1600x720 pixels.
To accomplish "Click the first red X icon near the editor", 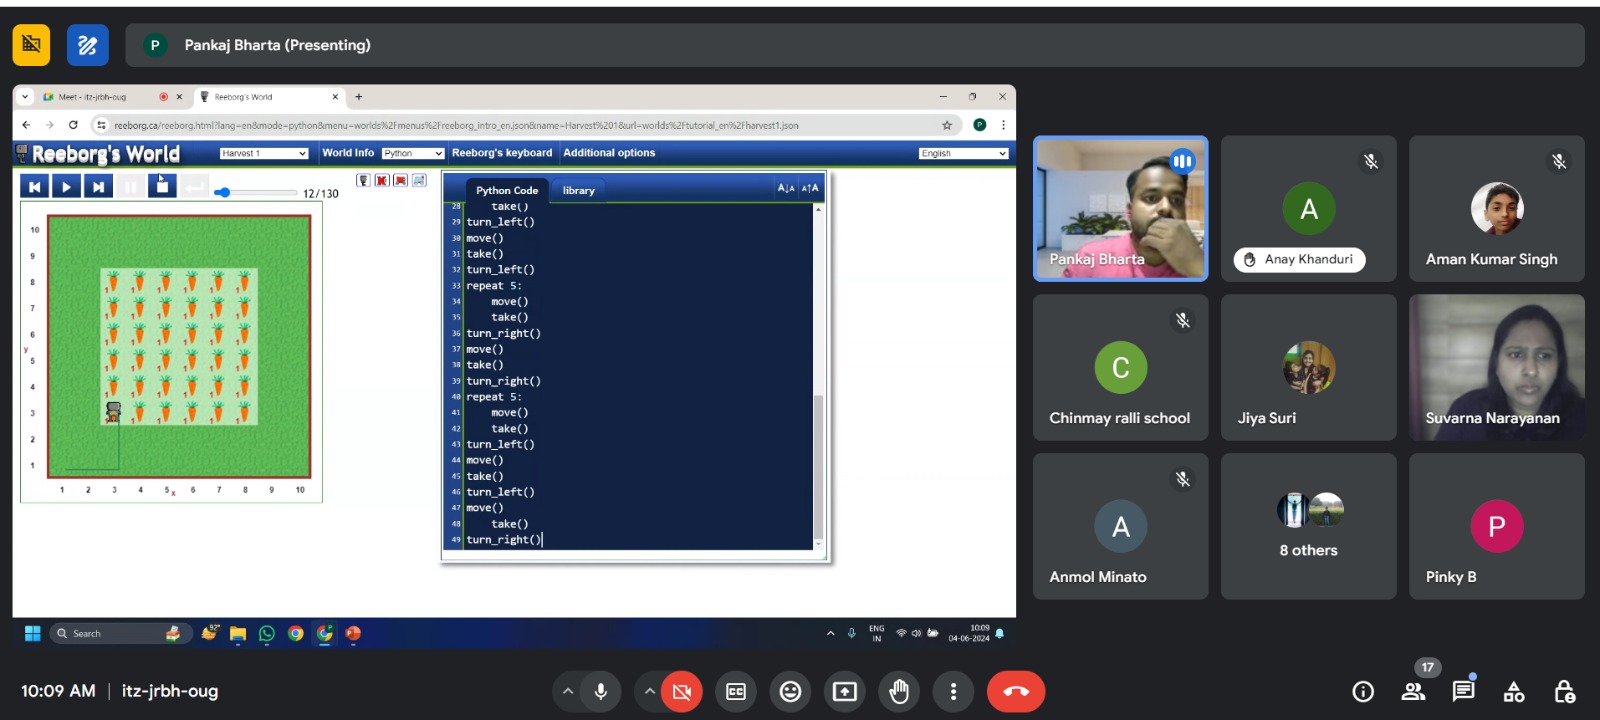I will coord(382,180).
